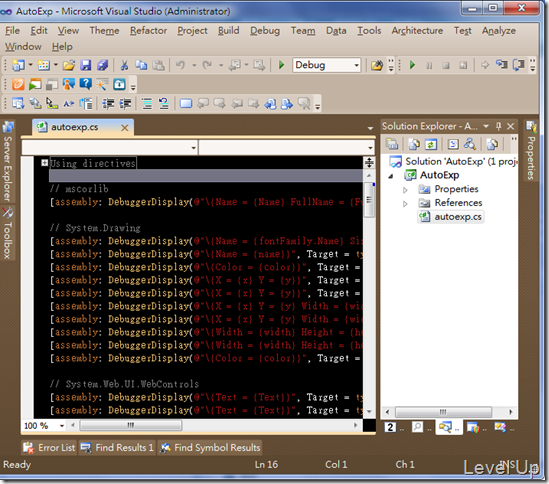Open the Window menu
This screenshot has width=549, height=484.
23,47
